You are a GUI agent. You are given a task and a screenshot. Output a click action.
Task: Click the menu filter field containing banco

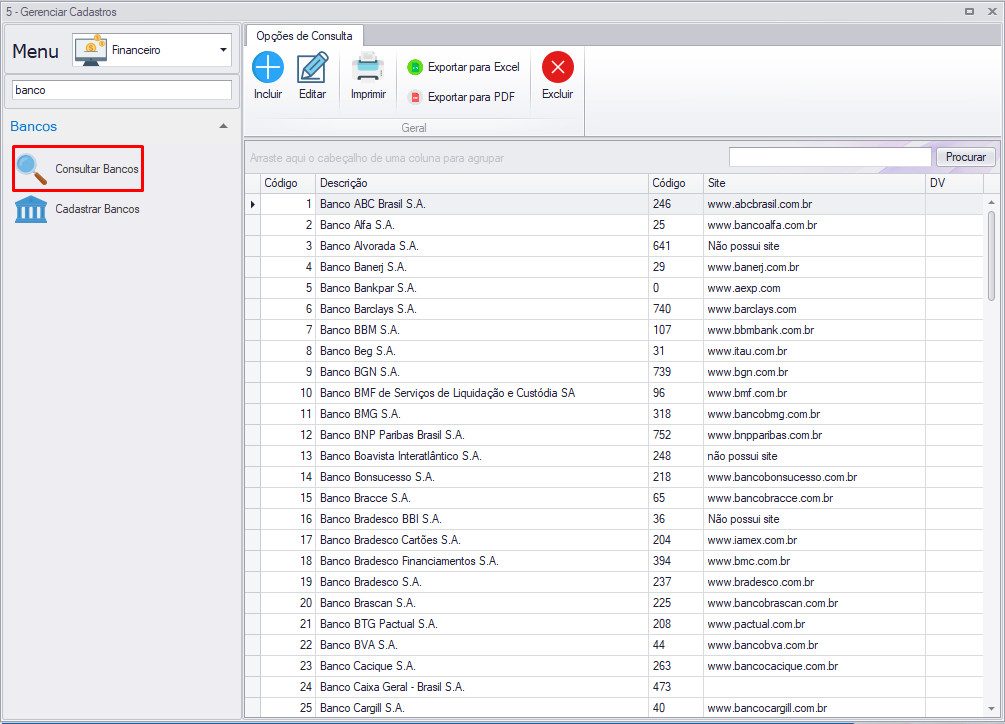coord(122,90)
